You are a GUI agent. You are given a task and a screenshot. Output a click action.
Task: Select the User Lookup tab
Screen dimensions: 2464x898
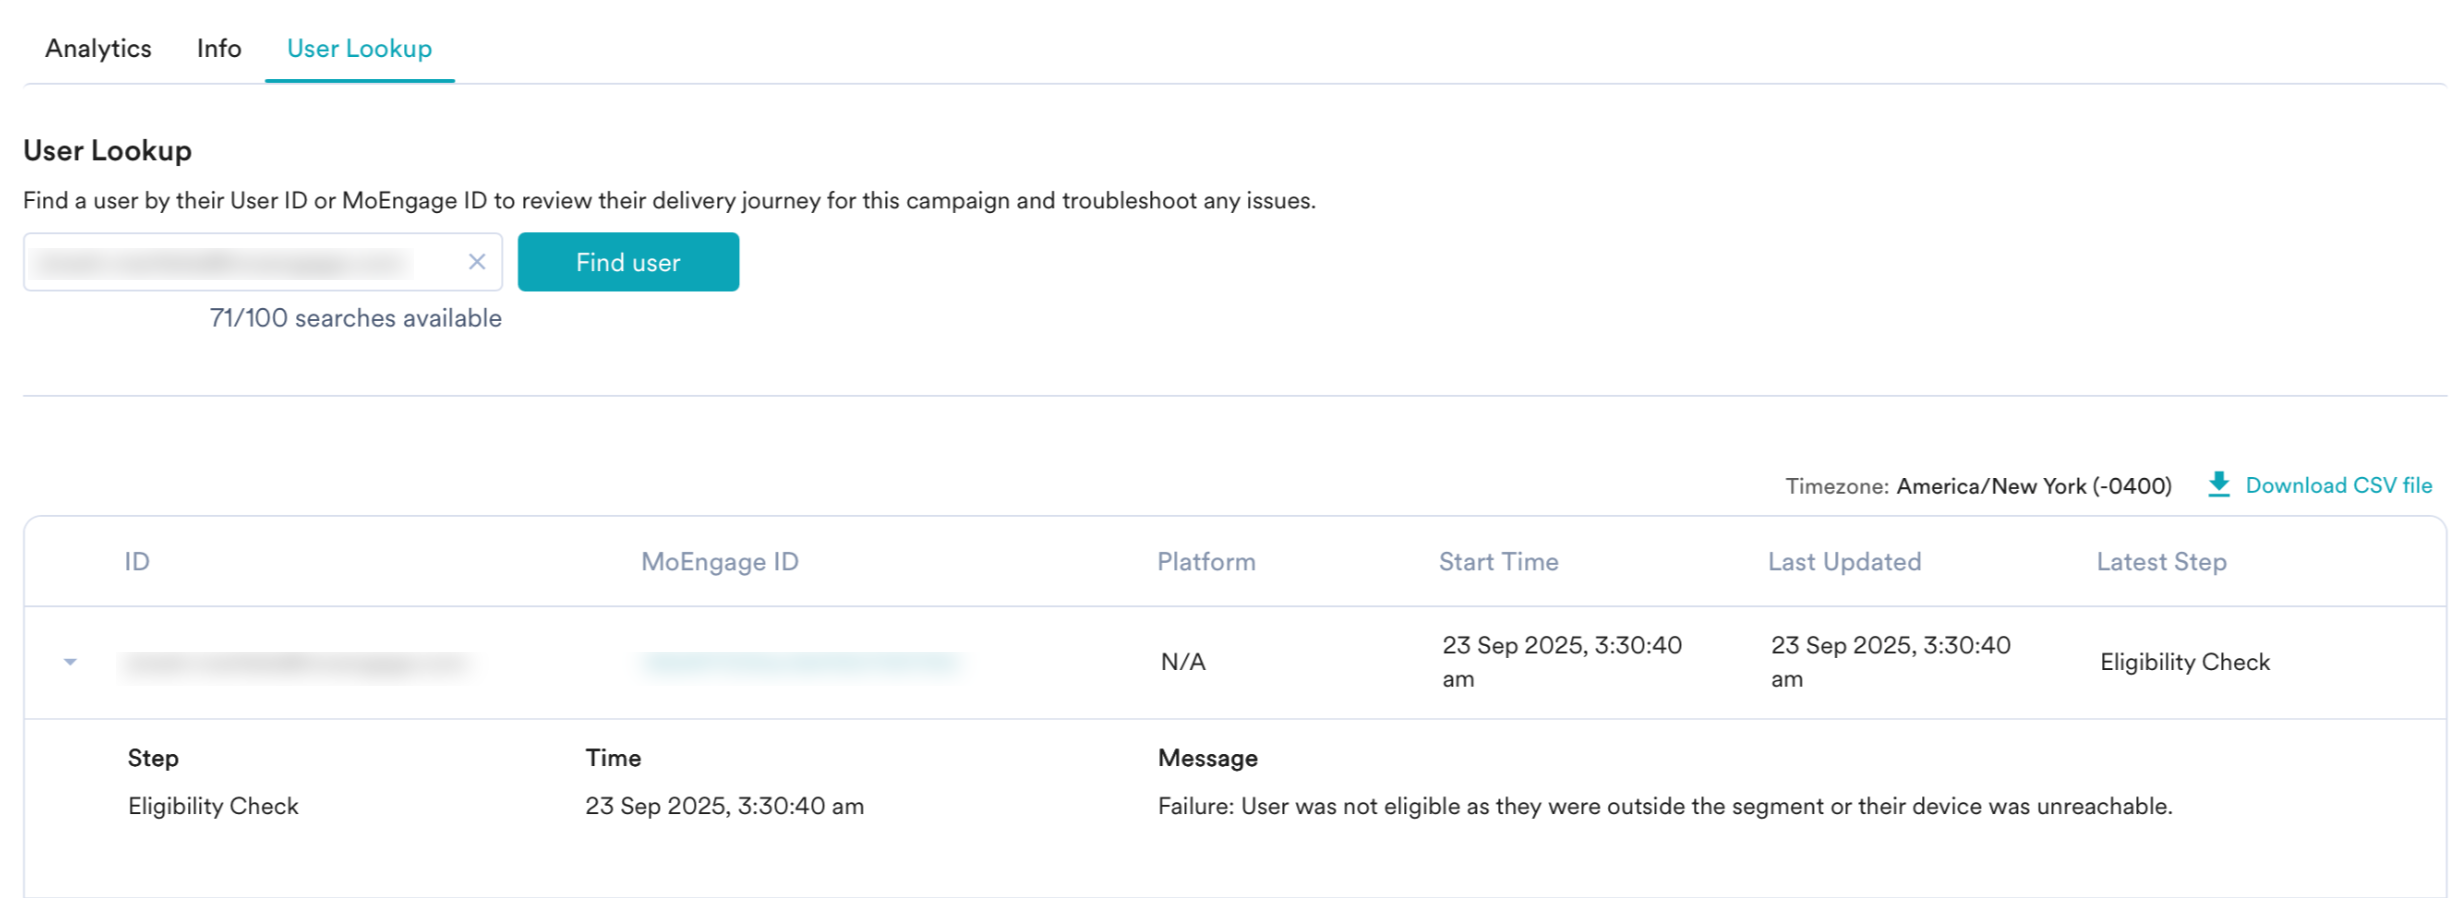click(x=359, y=48)
